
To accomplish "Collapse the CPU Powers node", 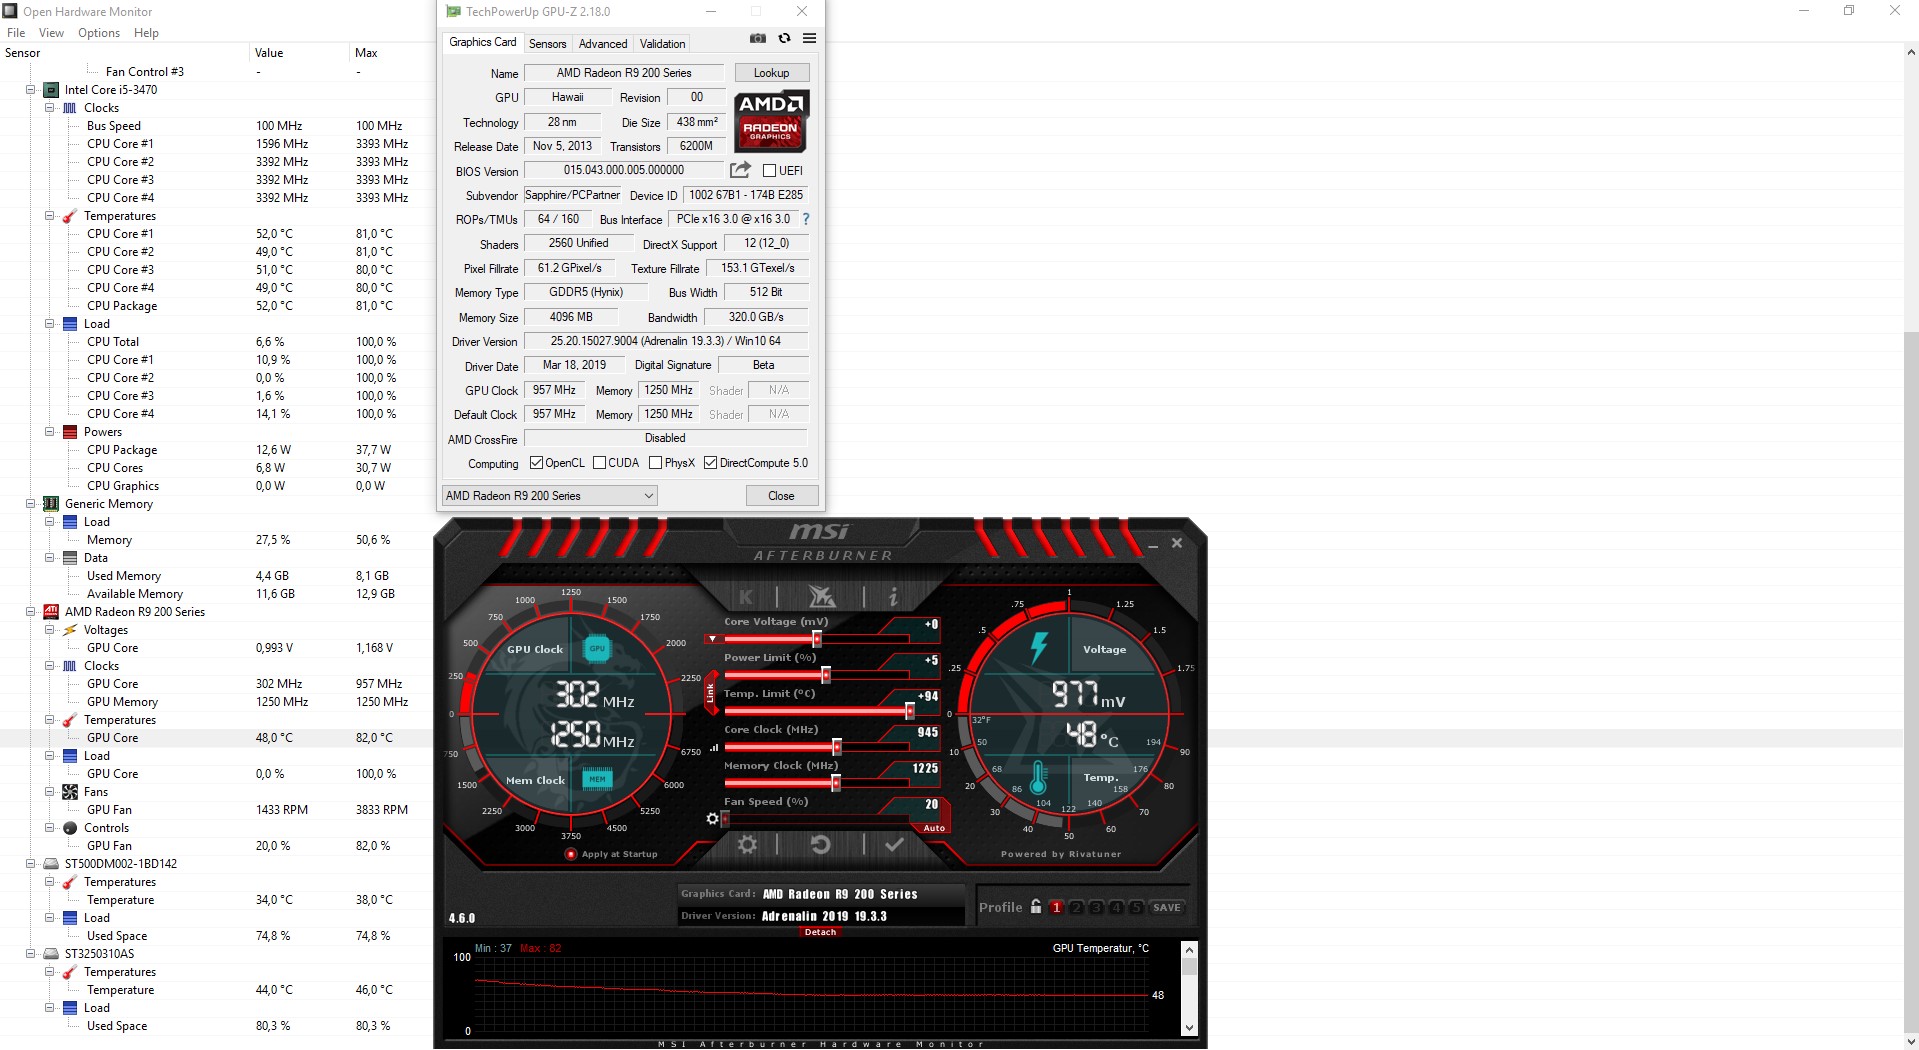I will pyautogui.click(x=49, y=432).
